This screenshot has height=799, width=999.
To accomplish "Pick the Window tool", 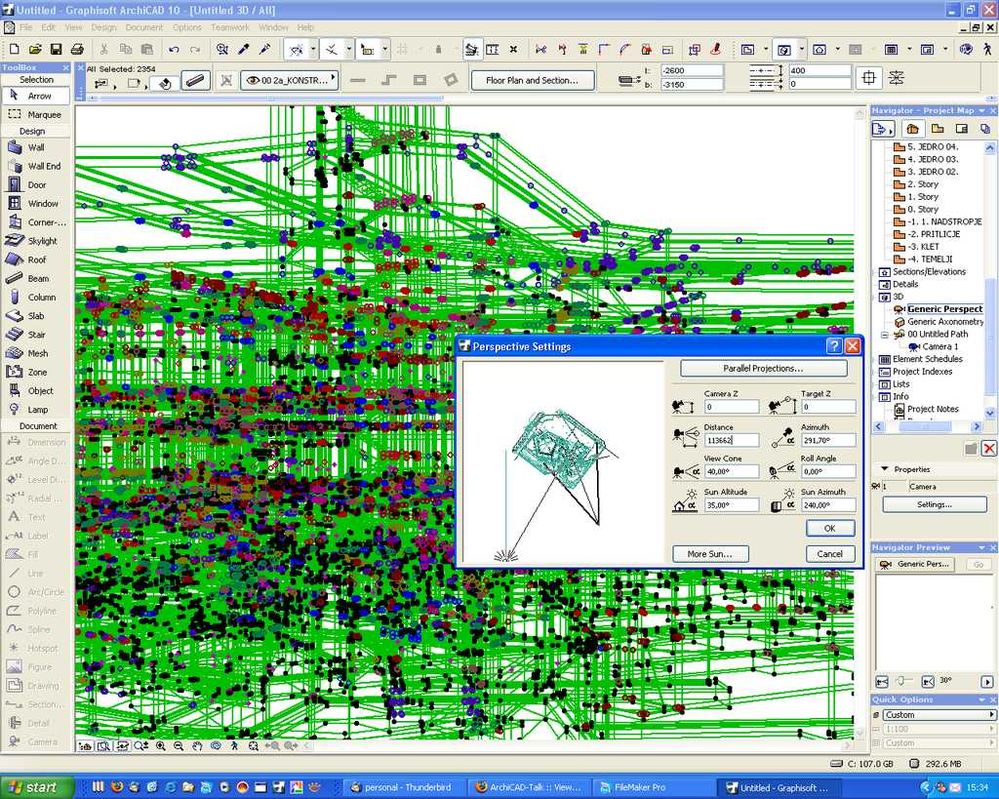I will pos(36,203).
